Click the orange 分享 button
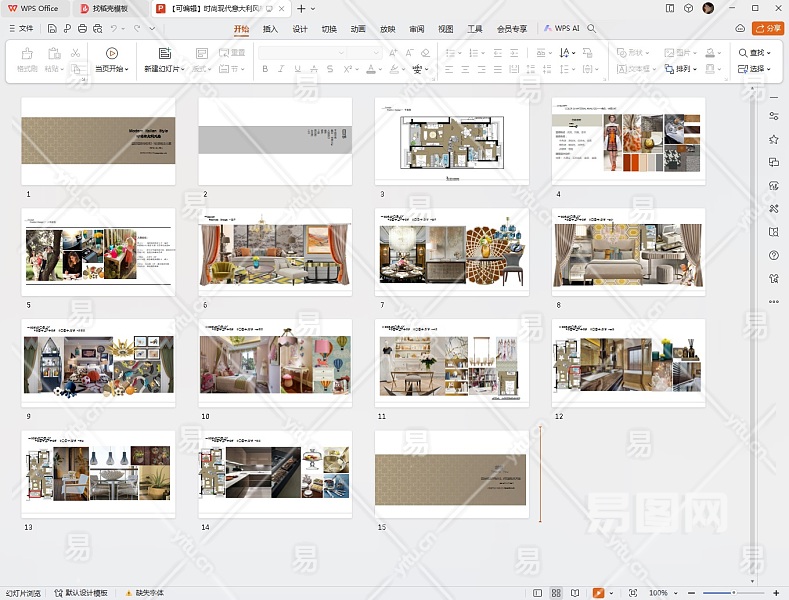Image resolution: width=789 pixels, height=600 pixels. pyautogui.click(x=767, y=29)
